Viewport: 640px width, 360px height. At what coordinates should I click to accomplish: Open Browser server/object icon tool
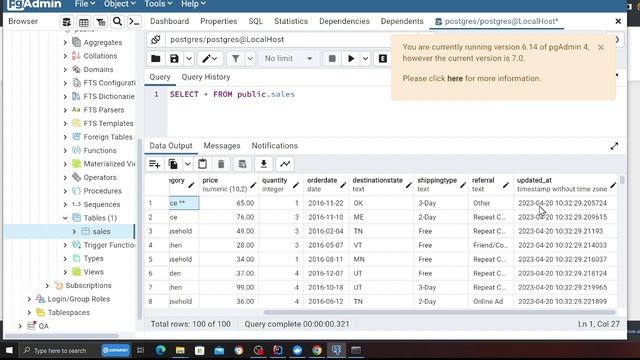[x=67, y=22]
